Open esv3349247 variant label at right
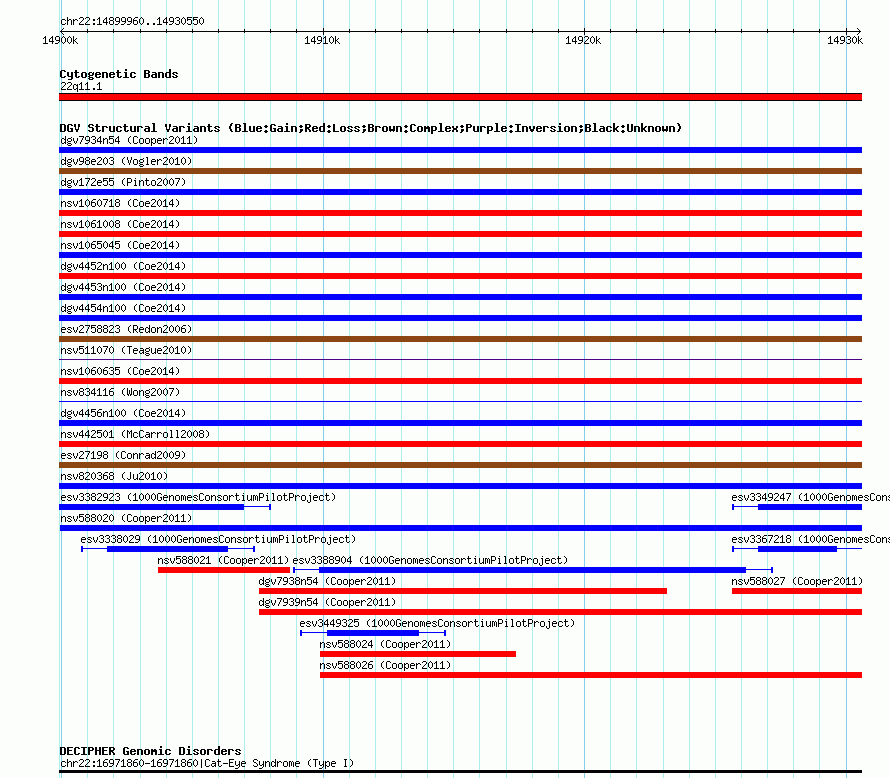 (x=811, y=498)
